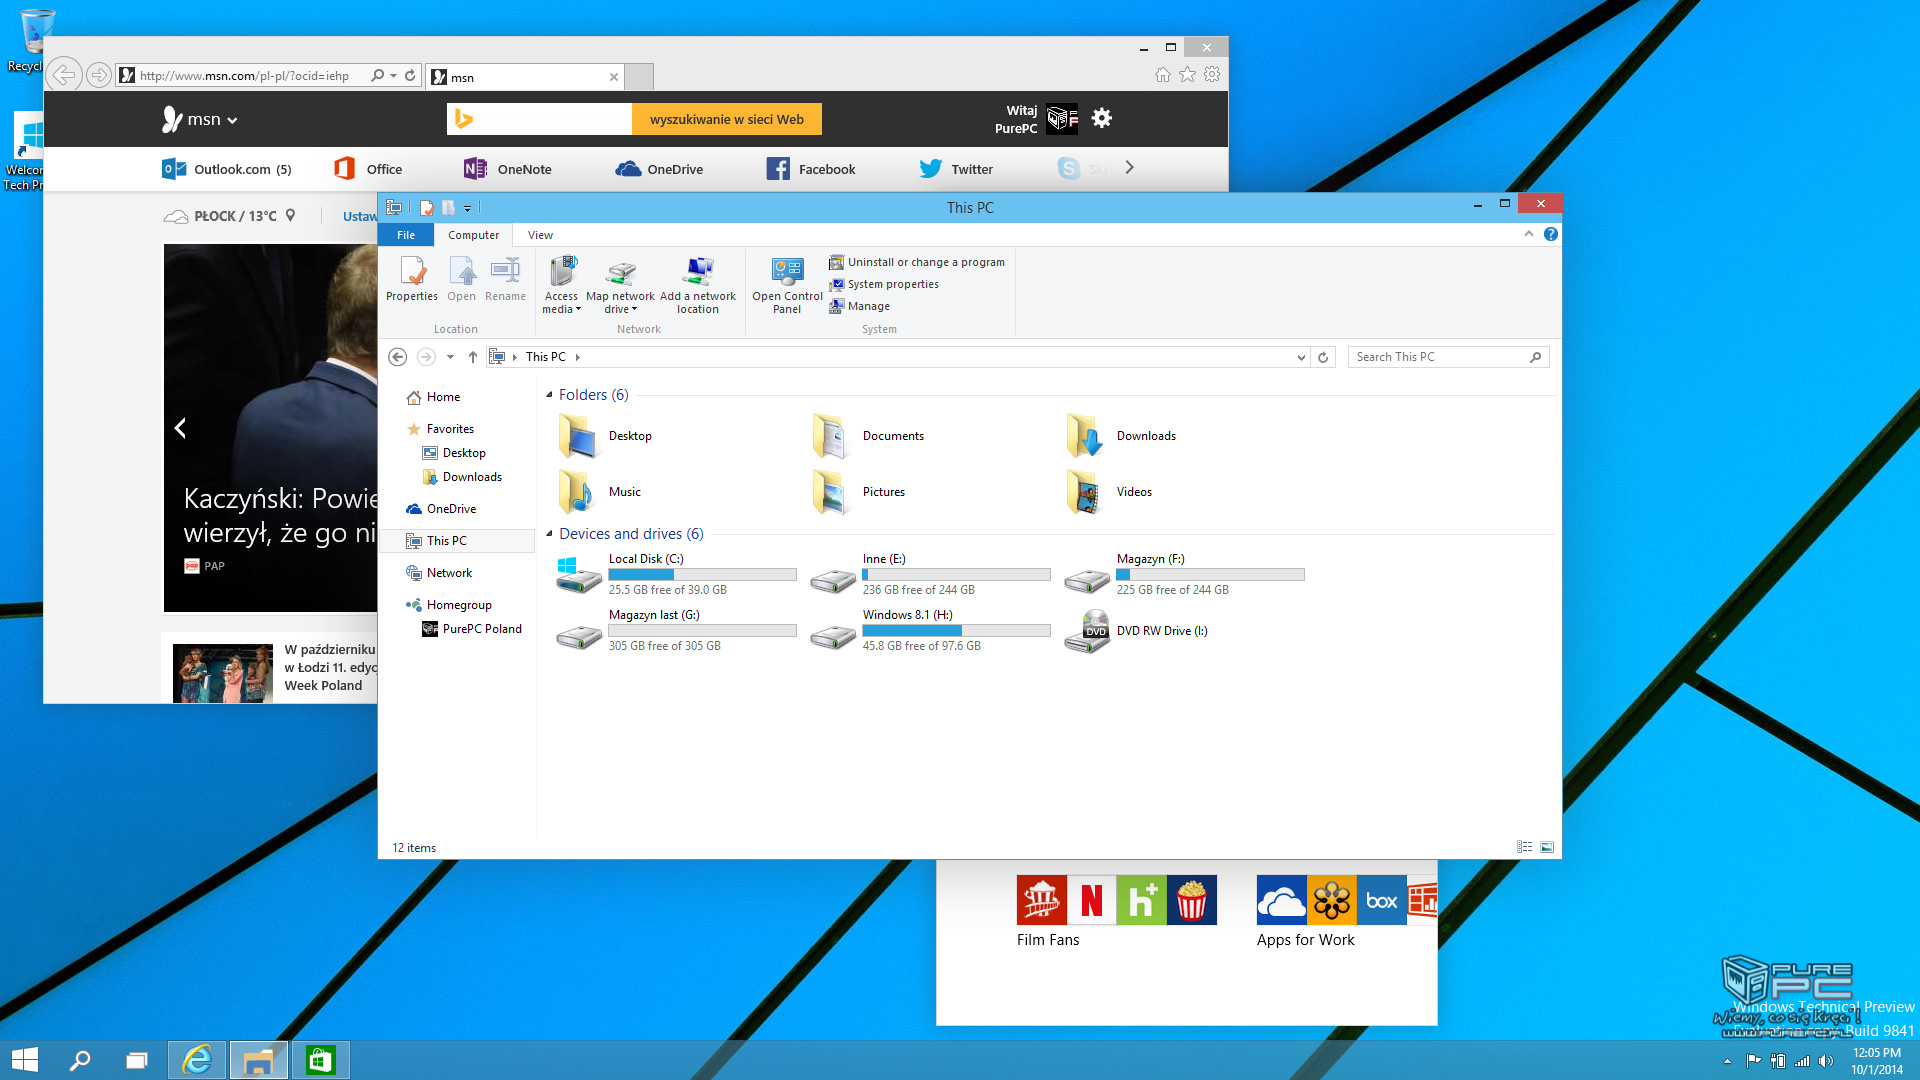This screenshot has width=1920, height=1080.
Task: Click the Search This PC box
Action: pyautogui.click(x=1448, y=357)
